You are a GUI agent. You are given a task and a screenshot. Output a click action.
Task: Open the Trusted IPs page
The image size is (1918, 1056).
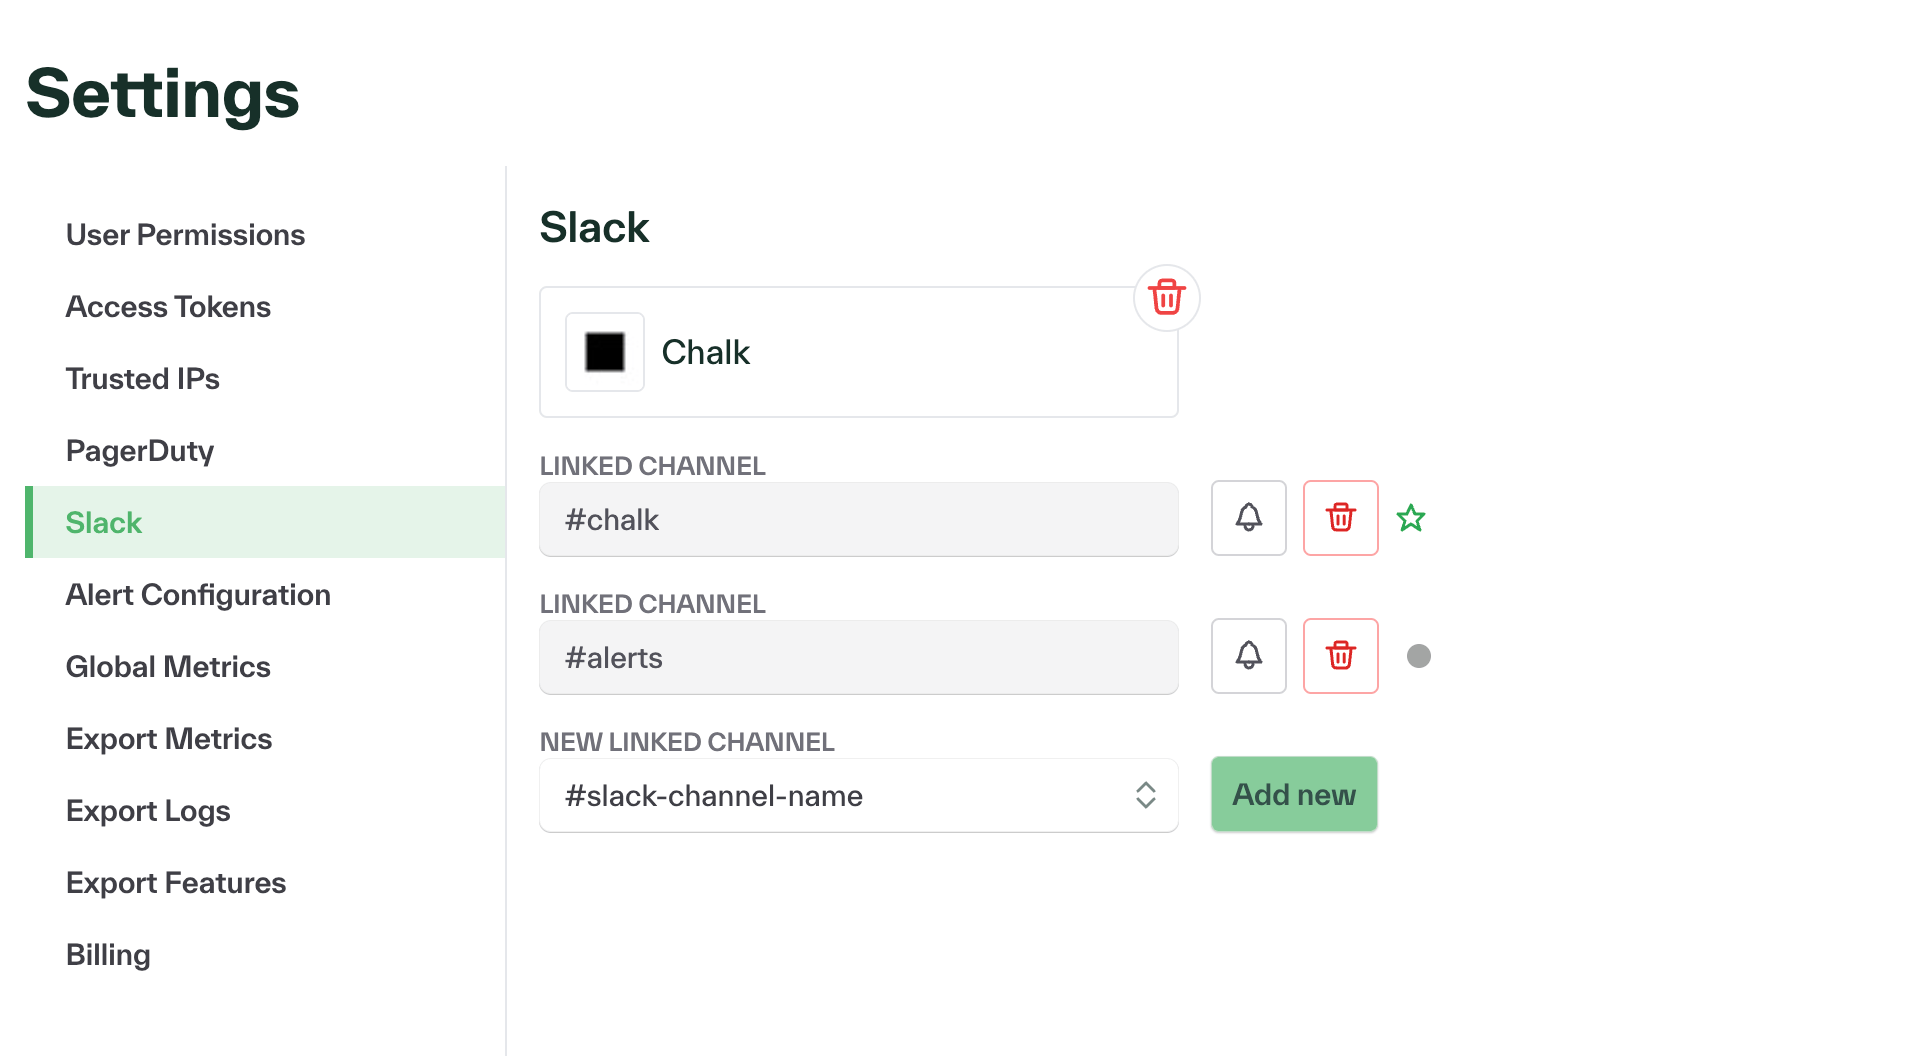142,378
